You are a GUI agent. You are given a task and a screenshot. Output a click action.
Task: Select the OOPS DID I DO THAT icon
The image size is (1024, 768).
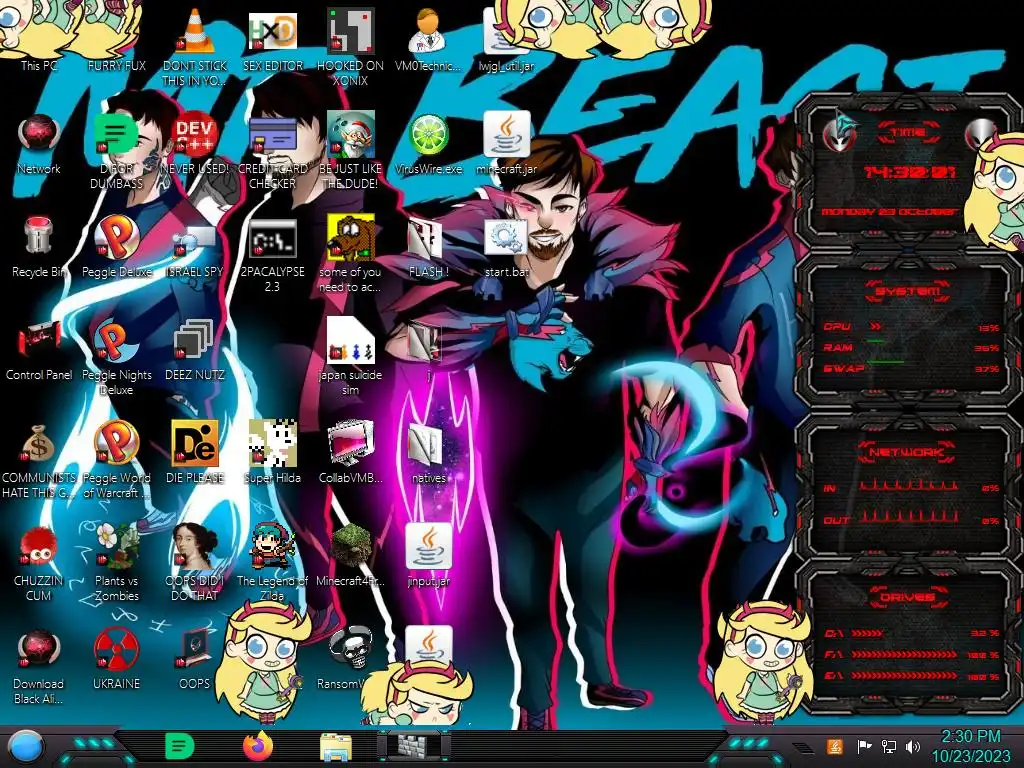pos(195,563)
